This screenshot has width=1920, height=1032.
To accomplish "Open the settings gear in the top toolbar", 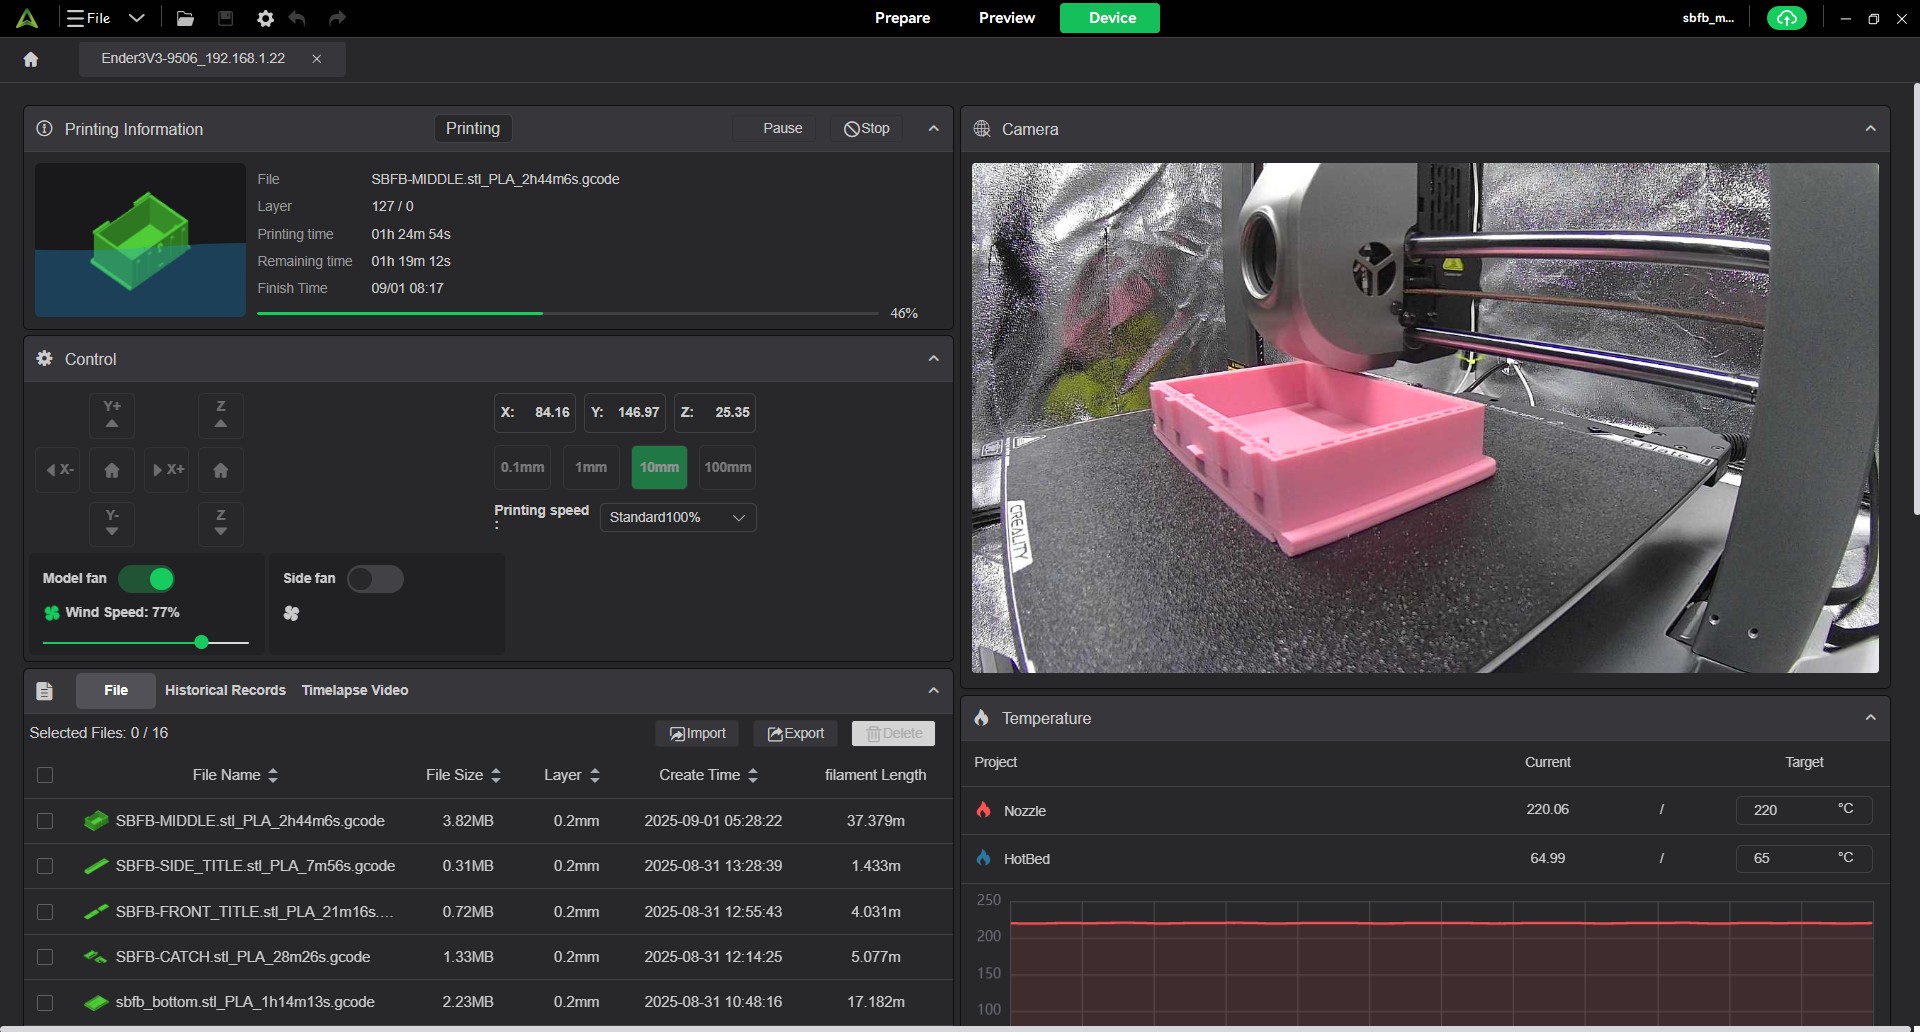I will click(265, 18).
